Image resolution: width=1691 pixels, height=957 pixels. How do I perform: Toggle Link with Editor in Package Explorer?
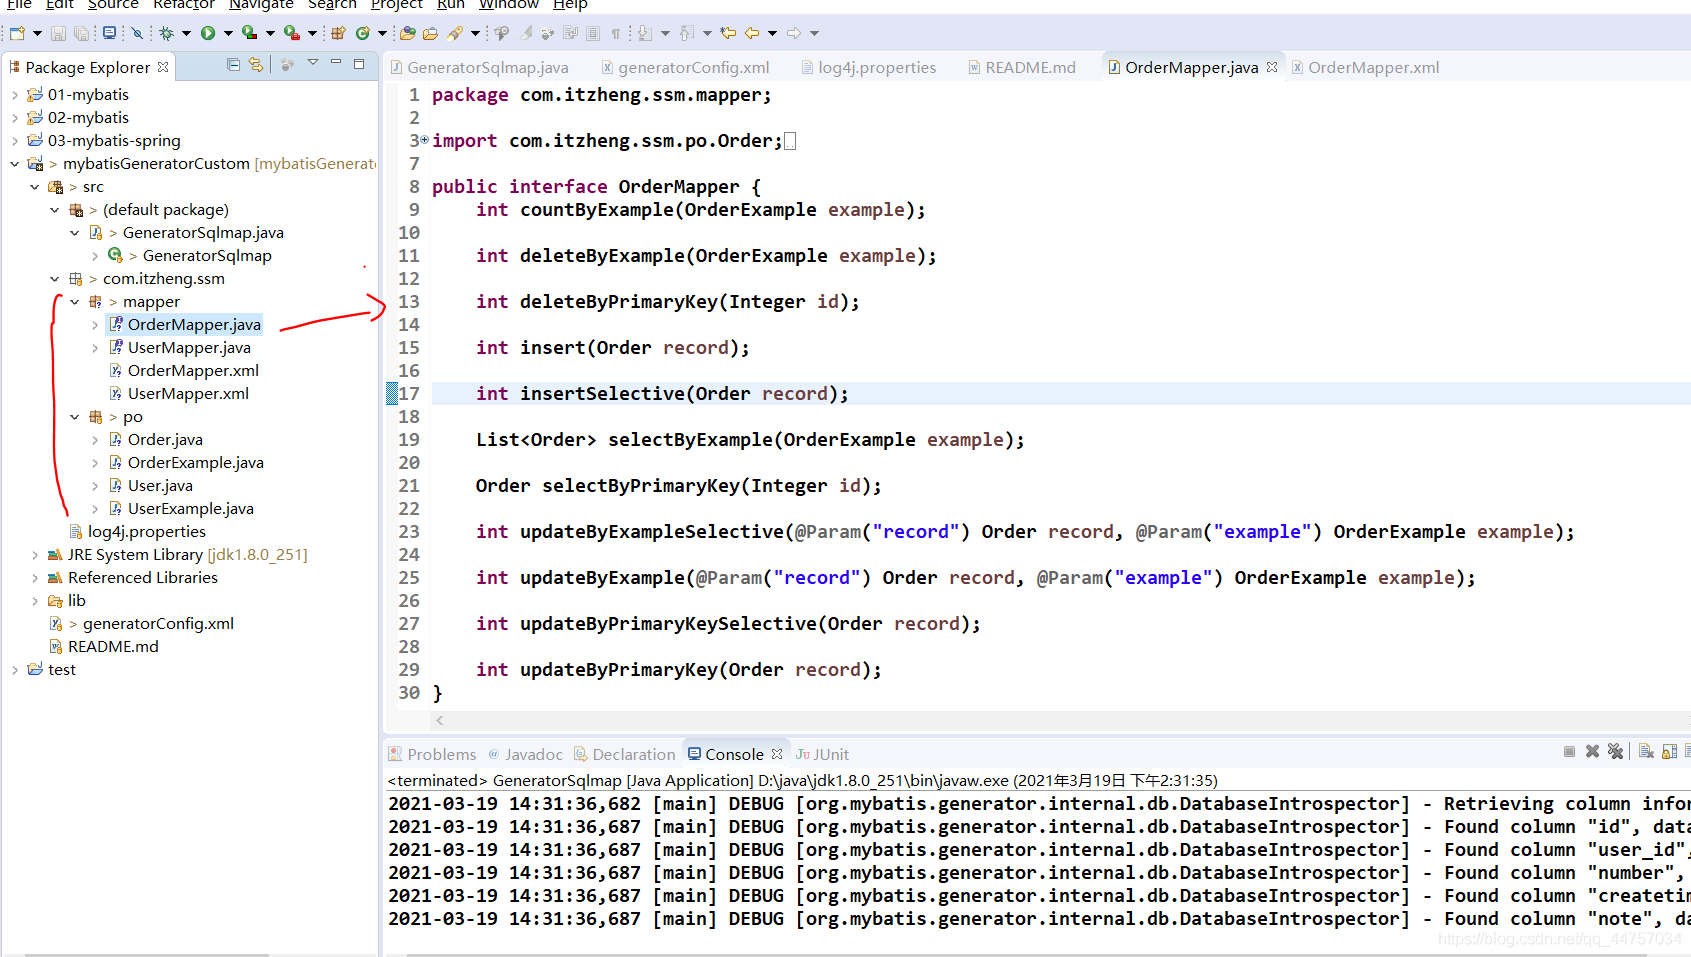pyautogui.click(x=256, y=65)
